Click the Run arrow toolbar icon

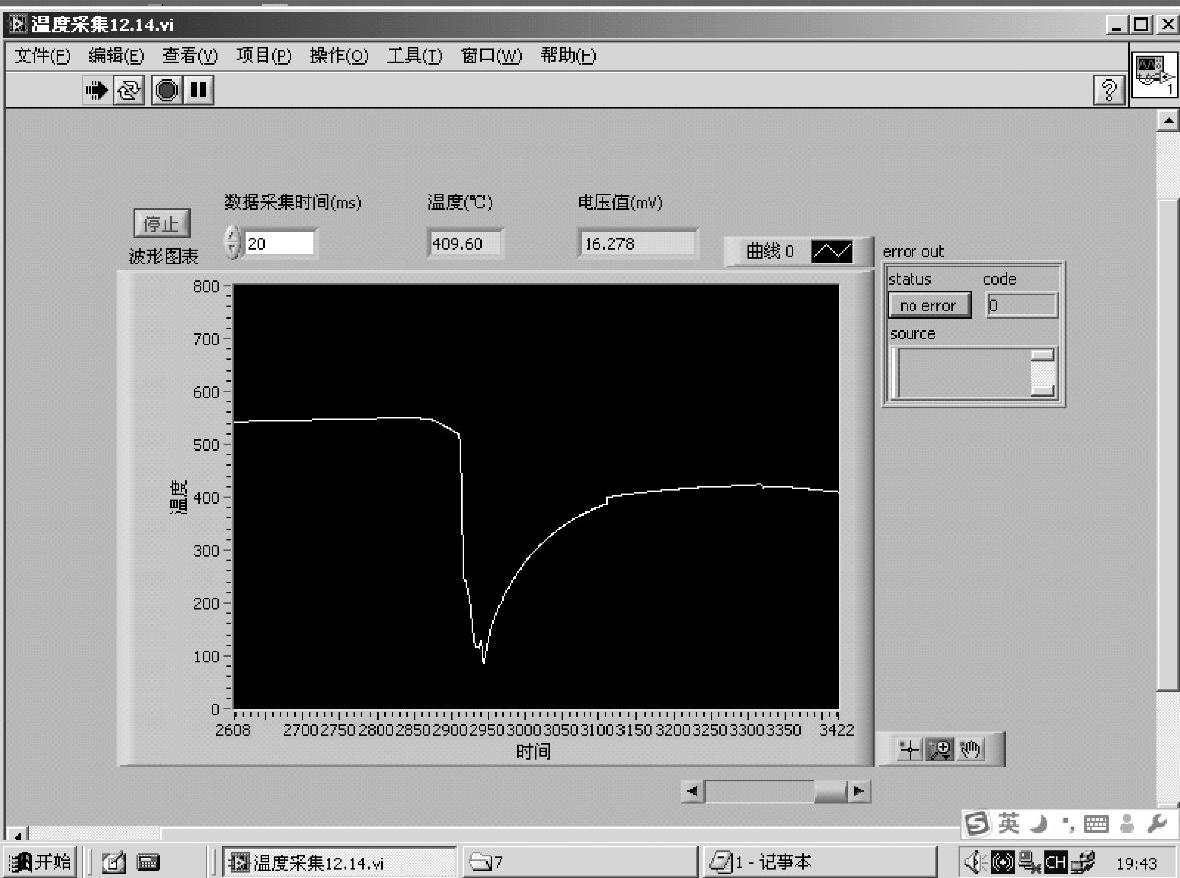[x=96, y=90]
